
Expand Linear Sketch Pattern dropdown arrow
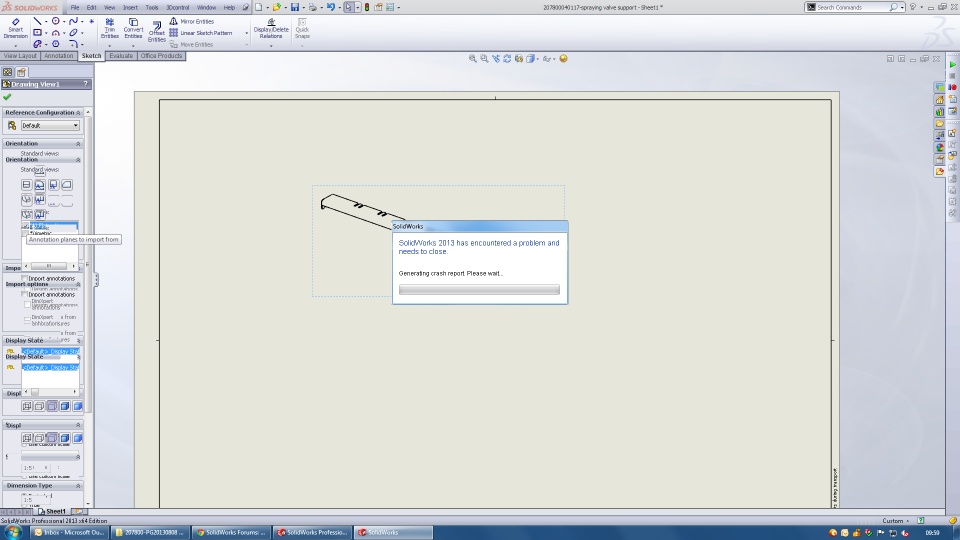click(x=247, y=33)
